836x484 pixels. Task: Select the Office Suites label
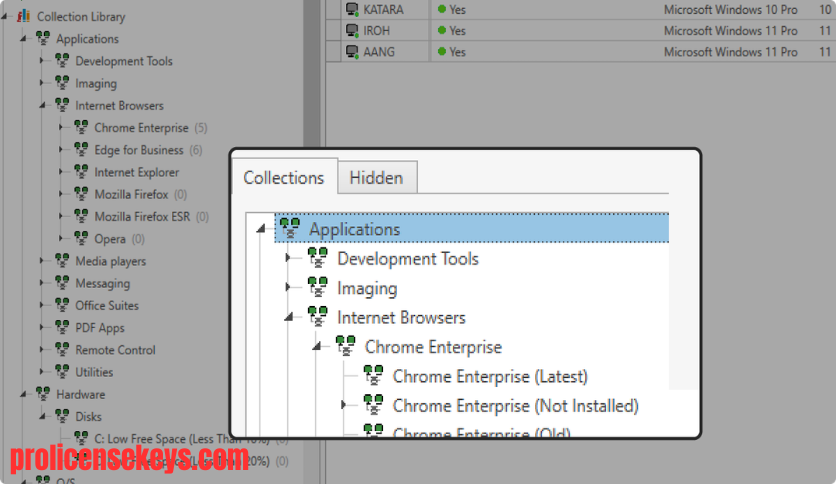107,305
